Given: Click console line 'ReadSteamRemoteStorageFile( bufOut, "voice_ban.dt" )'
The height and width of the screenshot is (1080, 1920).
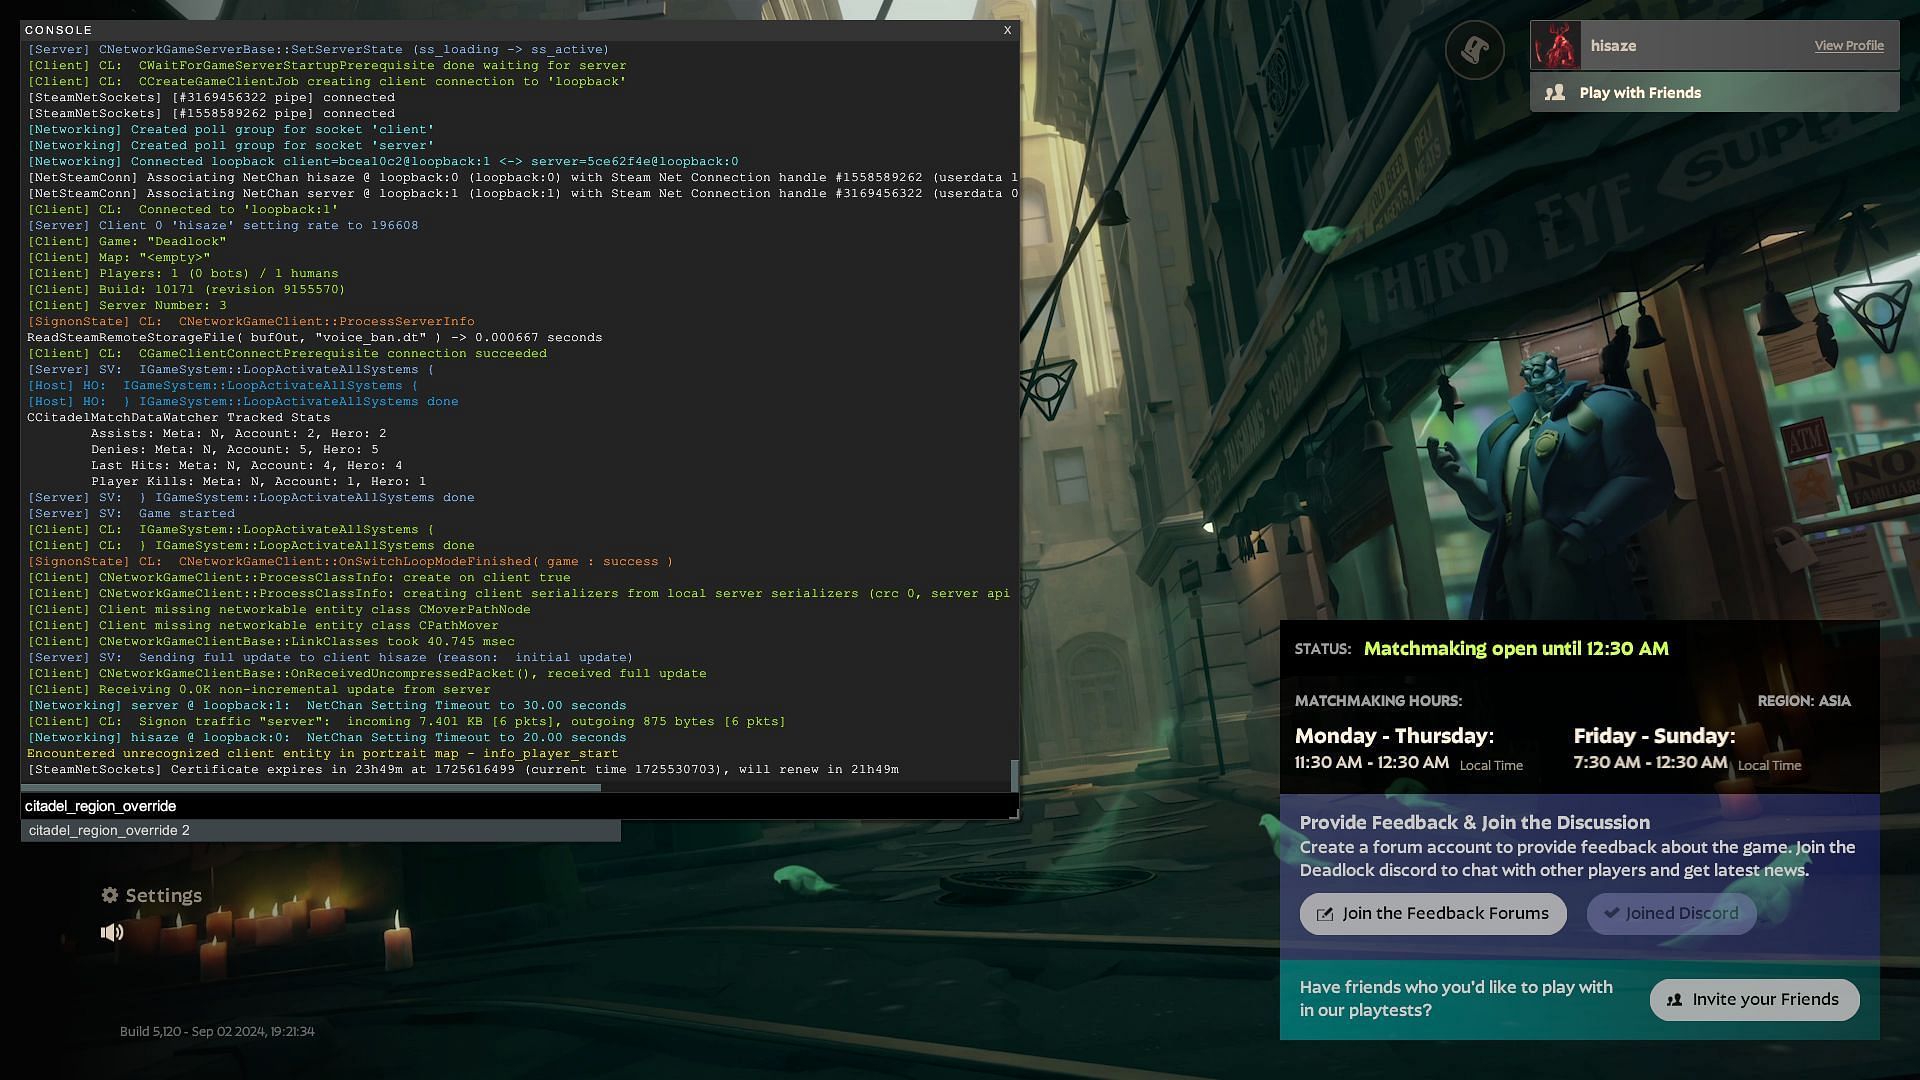Looking at the screenshot, I should tap(314, 337).
